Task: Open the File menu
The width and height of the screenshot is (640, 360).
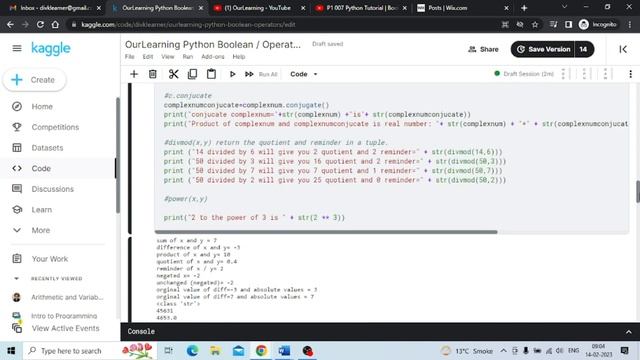Action: (x=129, y=56)
